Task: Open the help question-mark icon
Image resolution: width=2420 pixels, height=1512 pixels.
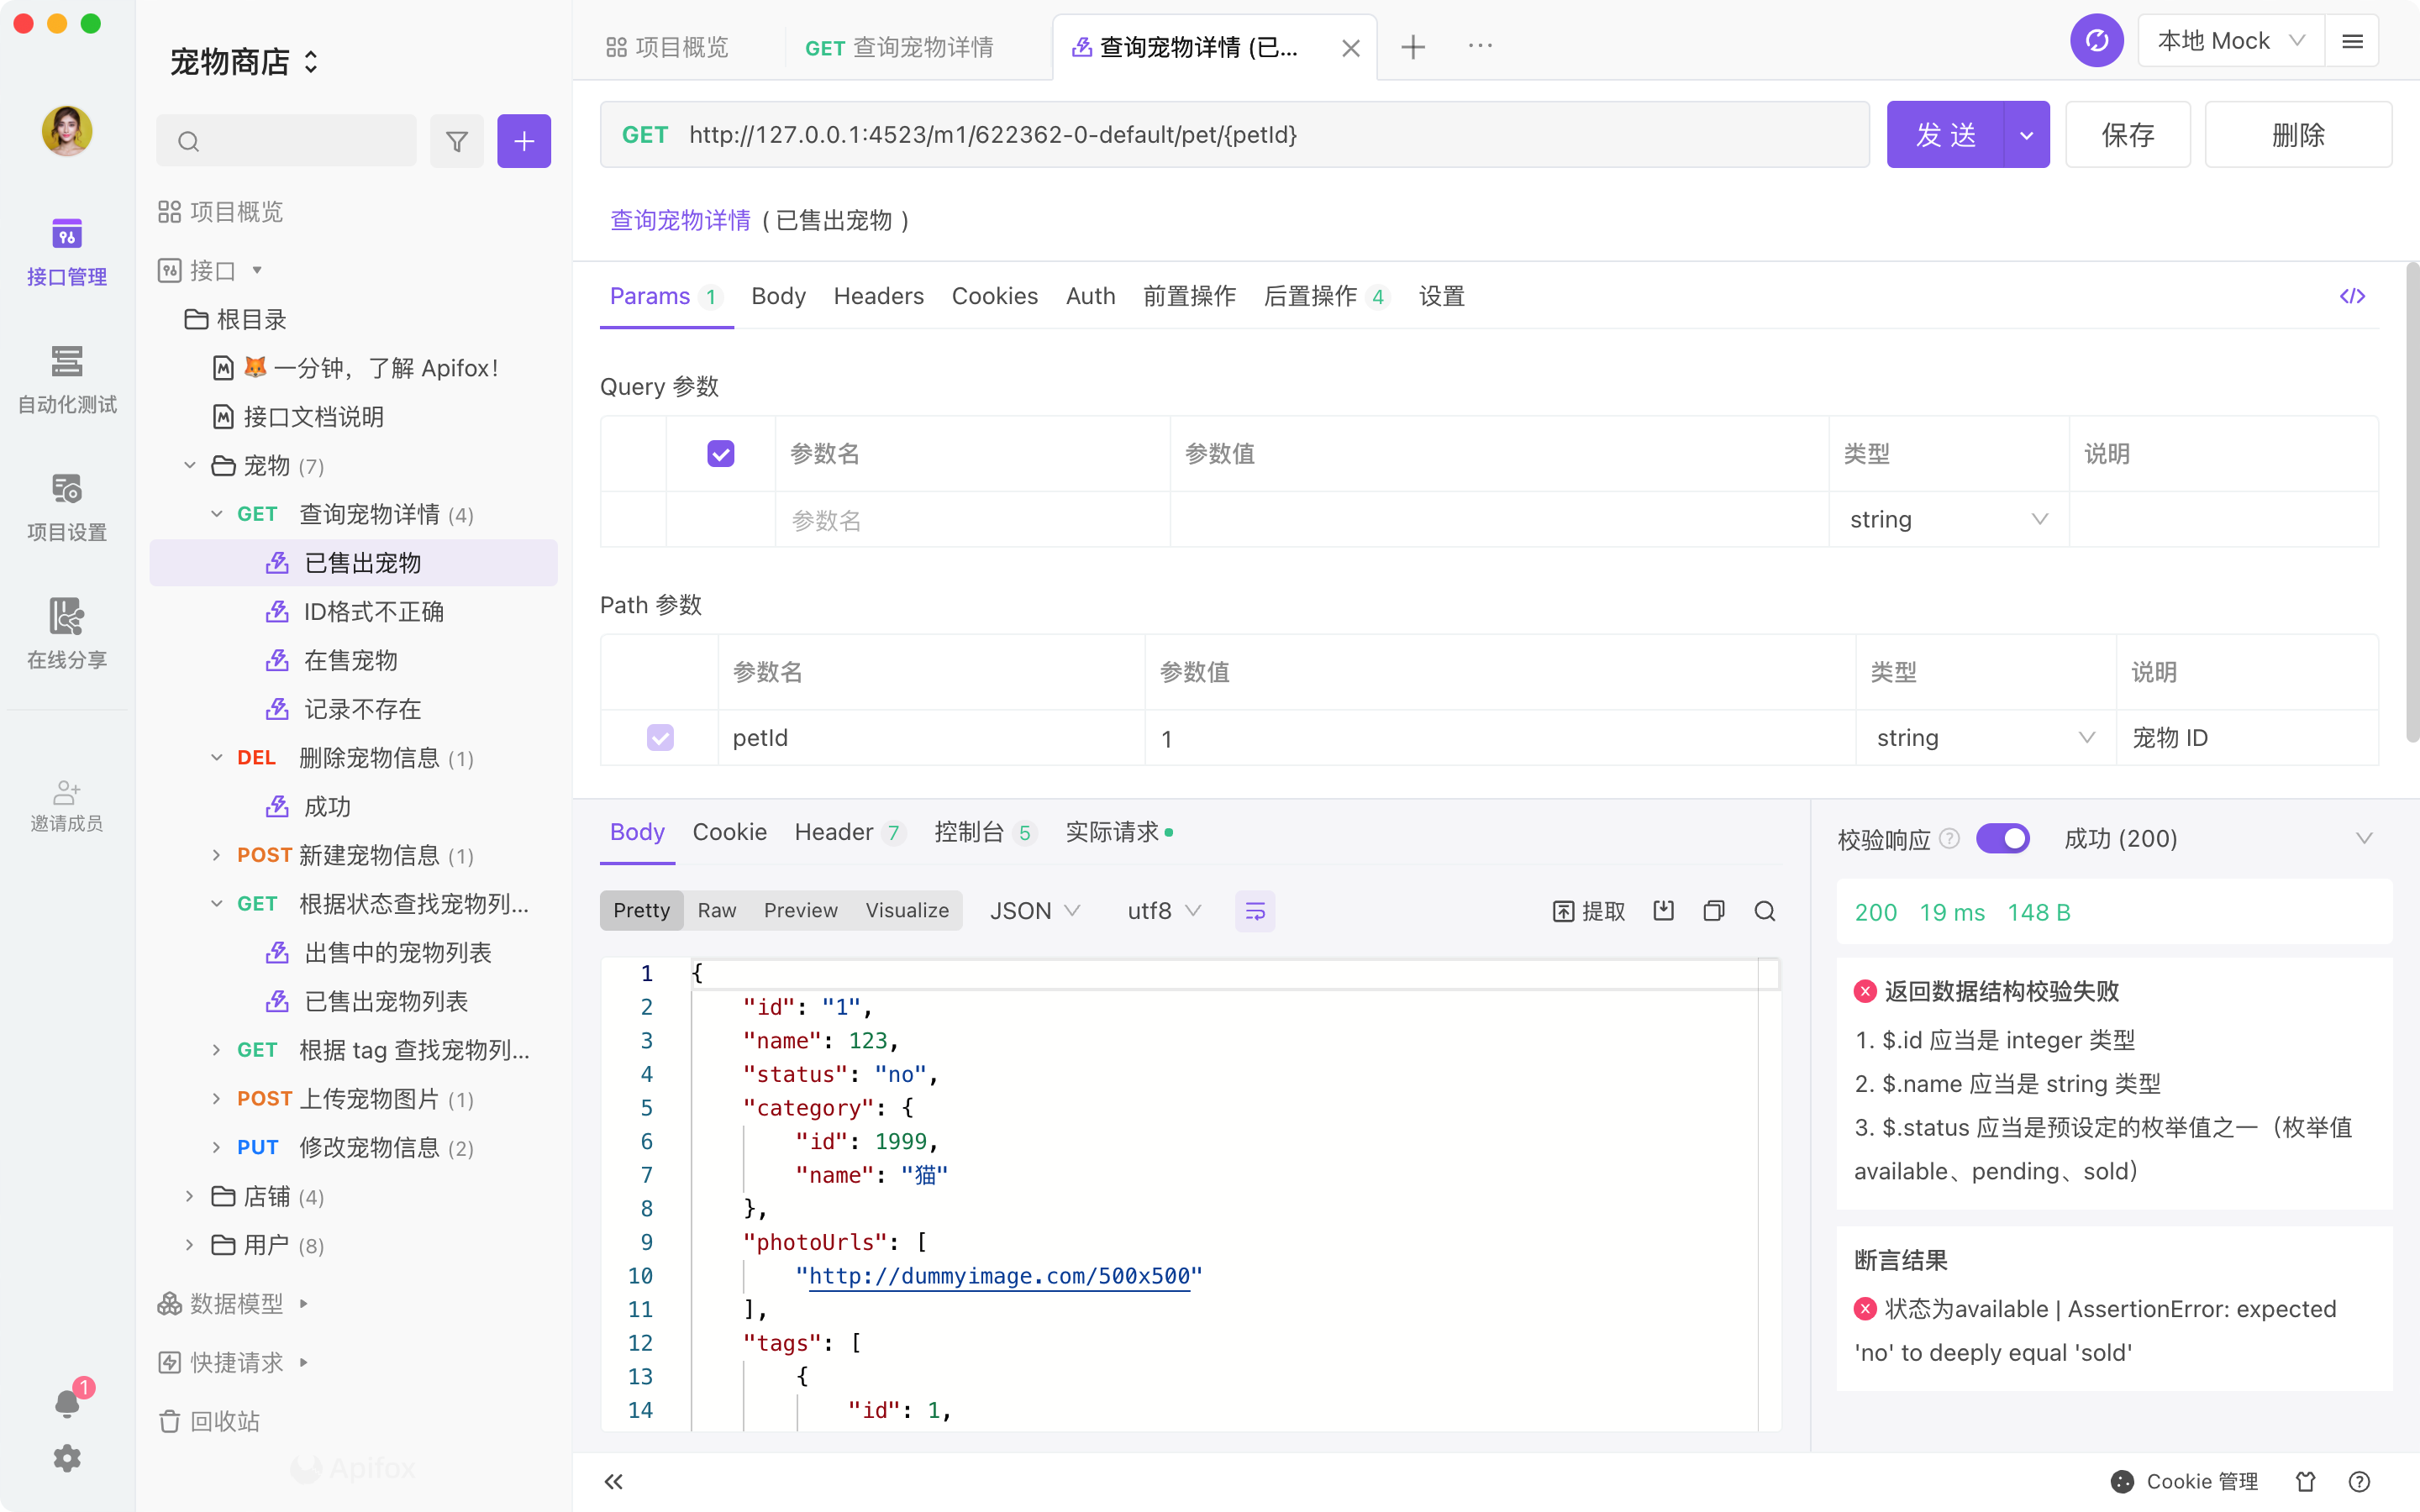Action: coord(2359,1481)
